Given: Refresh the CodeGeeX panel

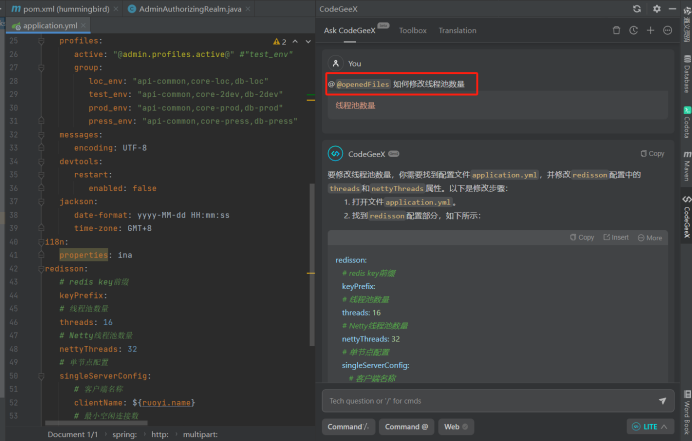Looking at the screenshot, I should point(637,9).
